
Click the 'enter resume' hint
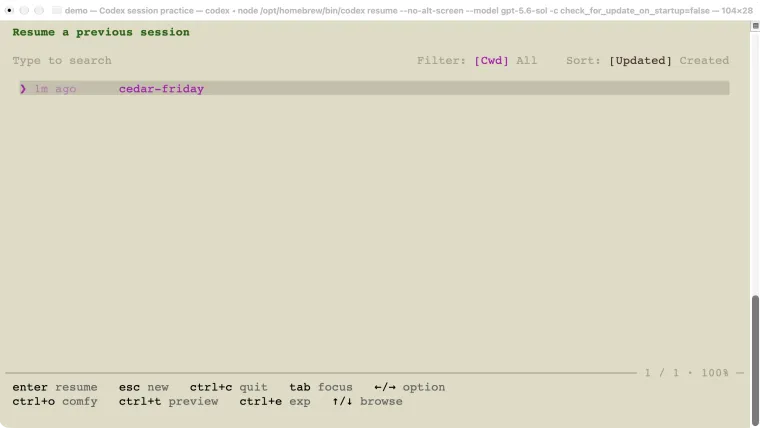(55, 387)
